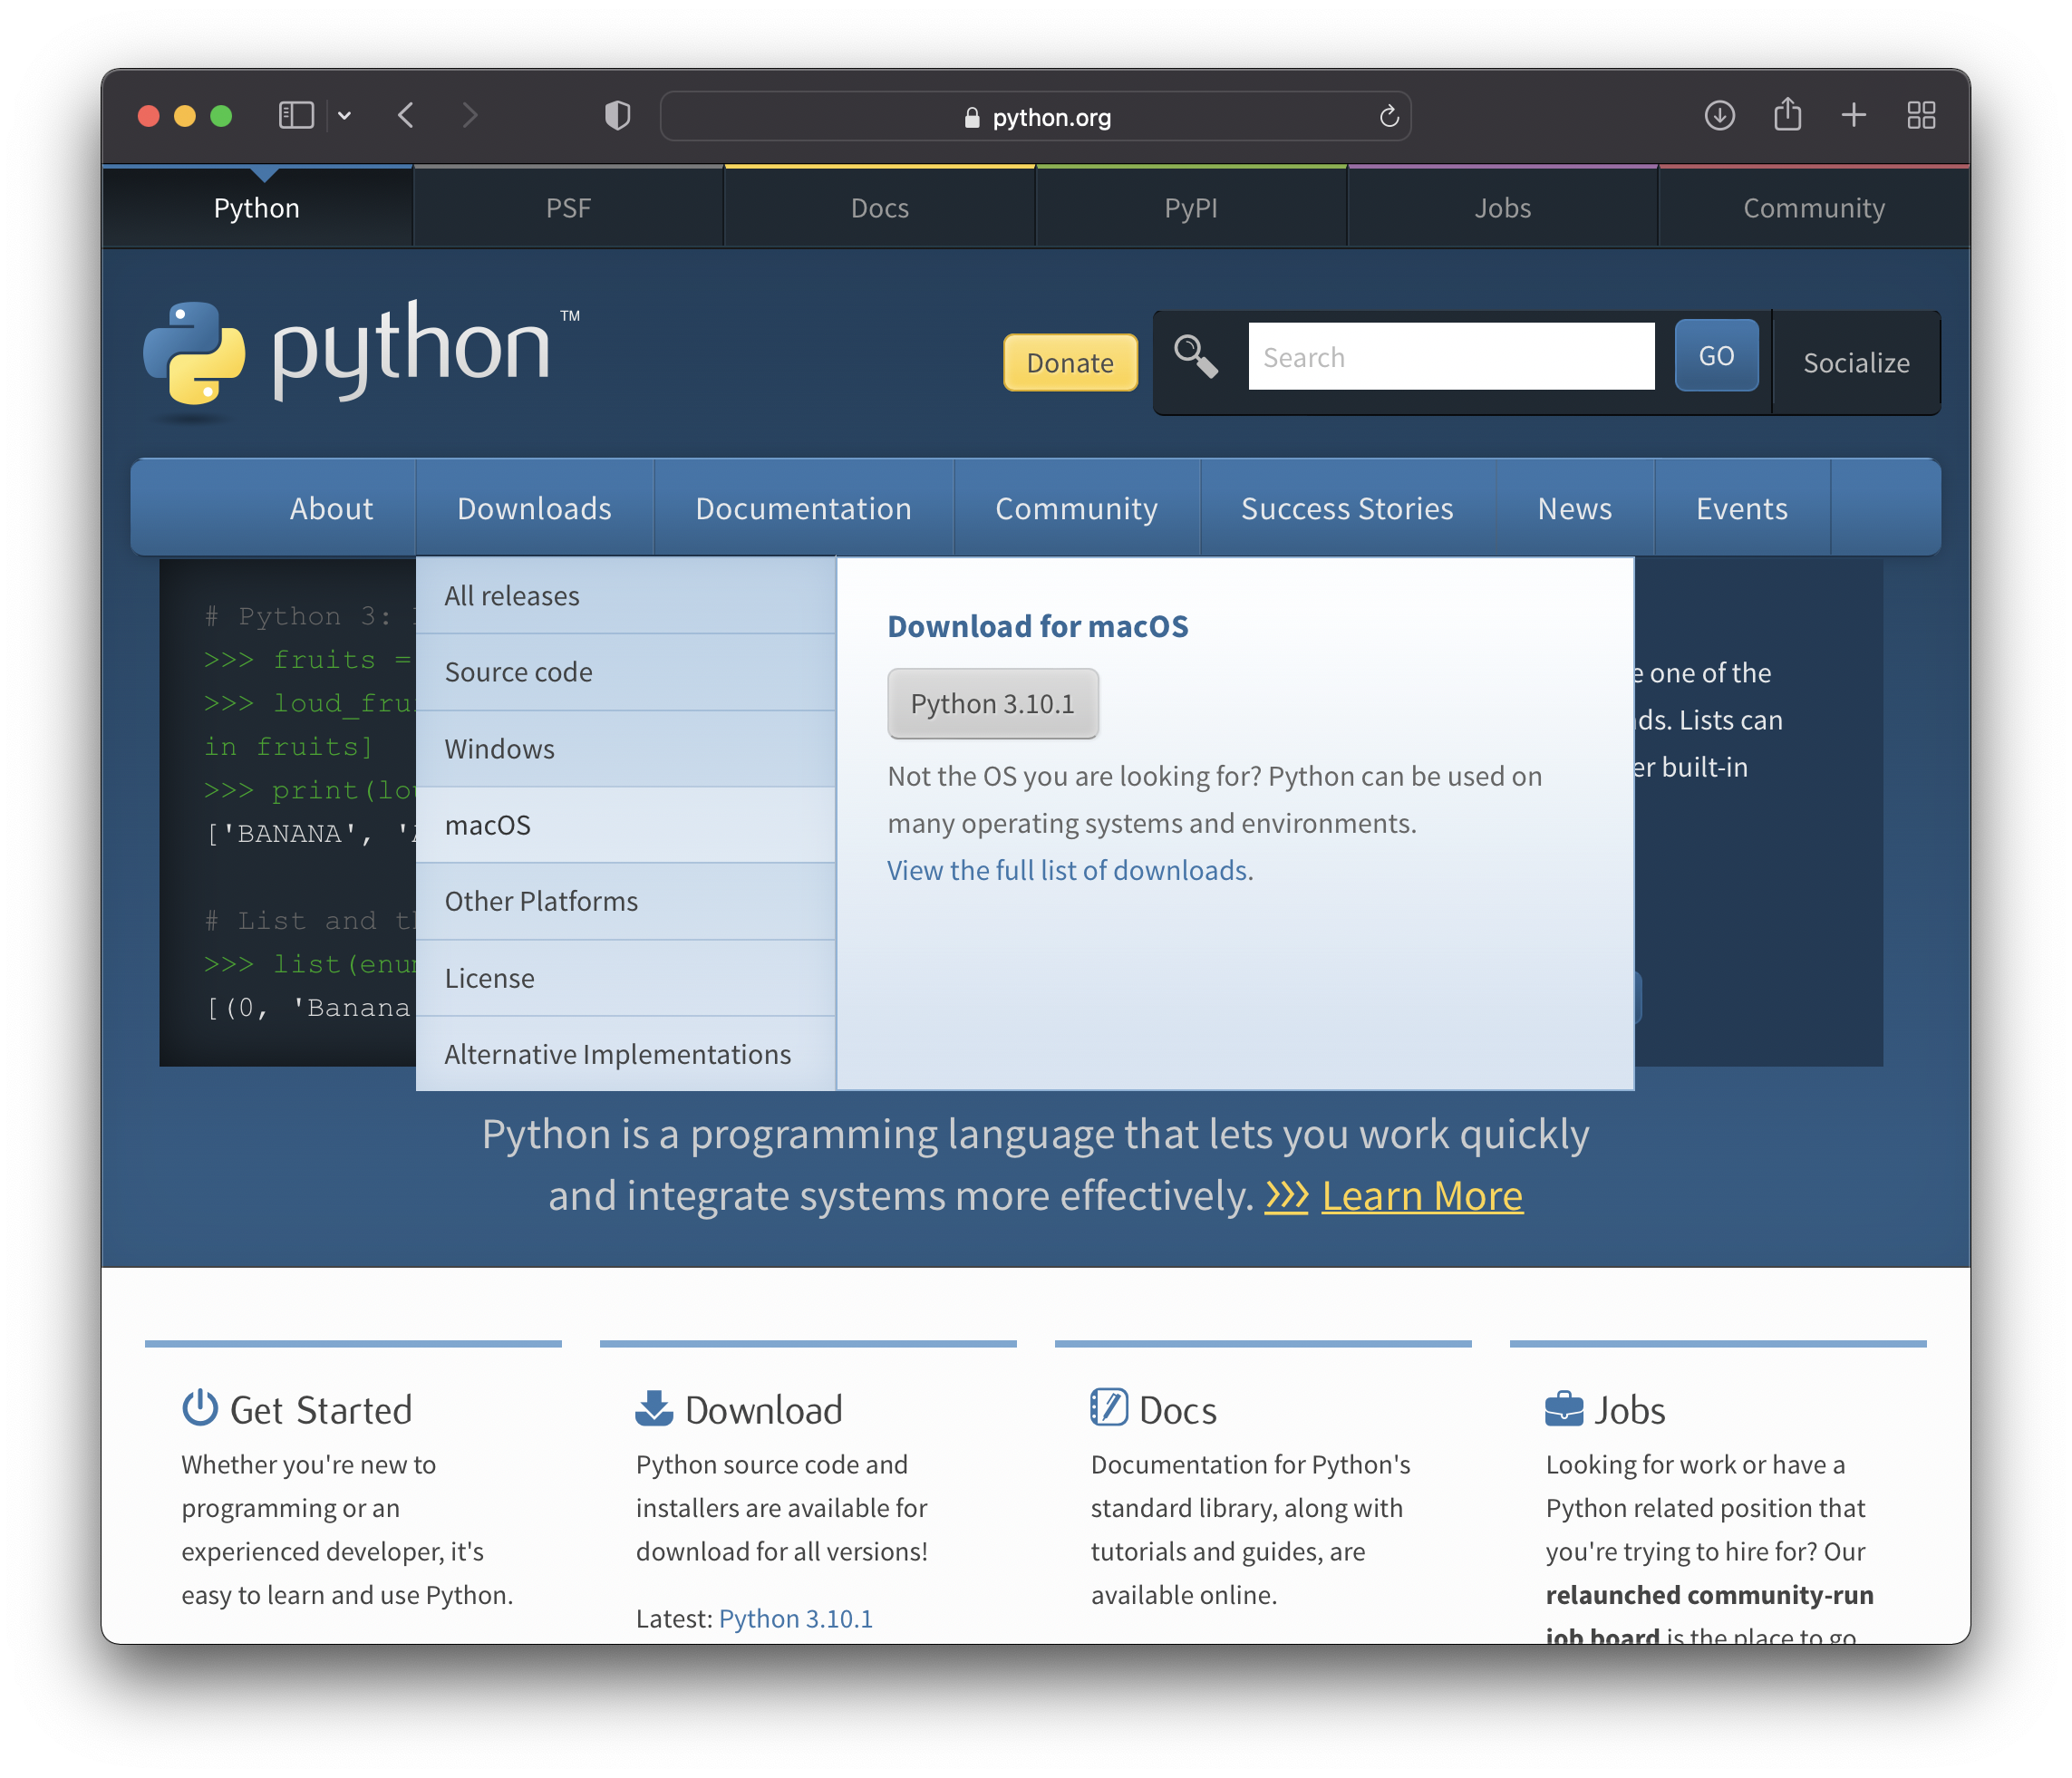Add a new tab with plus icon

coord(1853,116)
